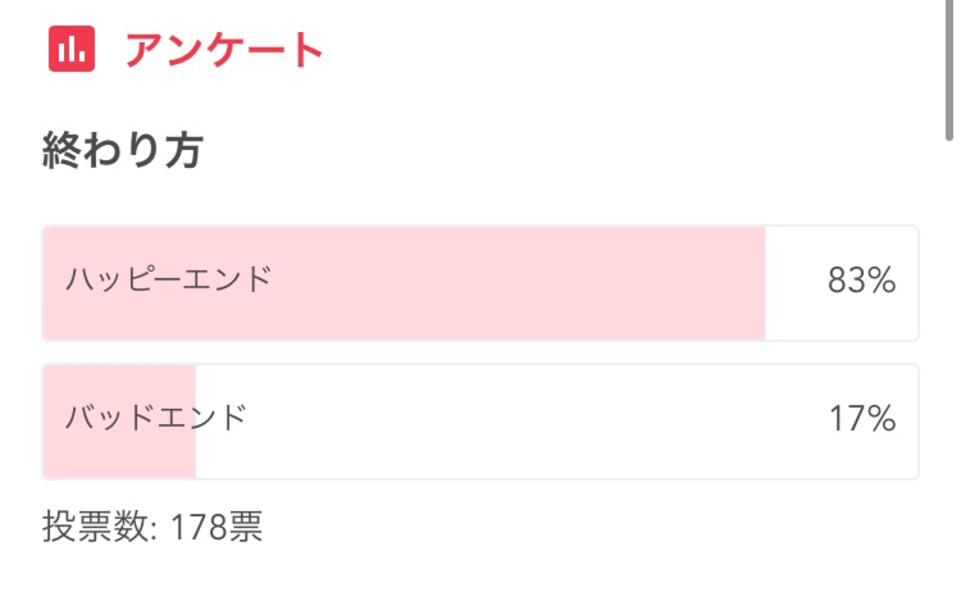
Task: Click the ハッピーエンド label text
Action: (x=168, y=280)
